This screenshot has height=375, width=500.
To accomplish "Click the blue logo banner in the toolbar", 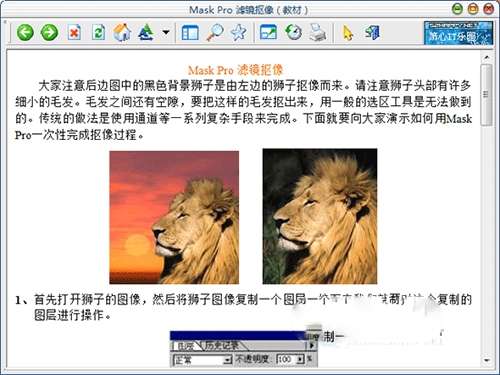I will pos(458,33).
